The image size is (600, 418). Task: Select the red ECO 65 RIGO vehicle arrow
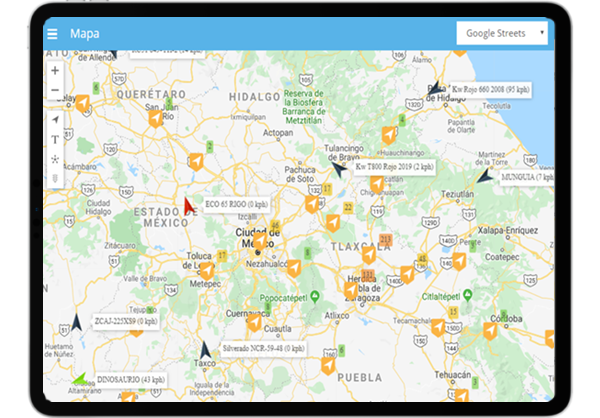188,206
